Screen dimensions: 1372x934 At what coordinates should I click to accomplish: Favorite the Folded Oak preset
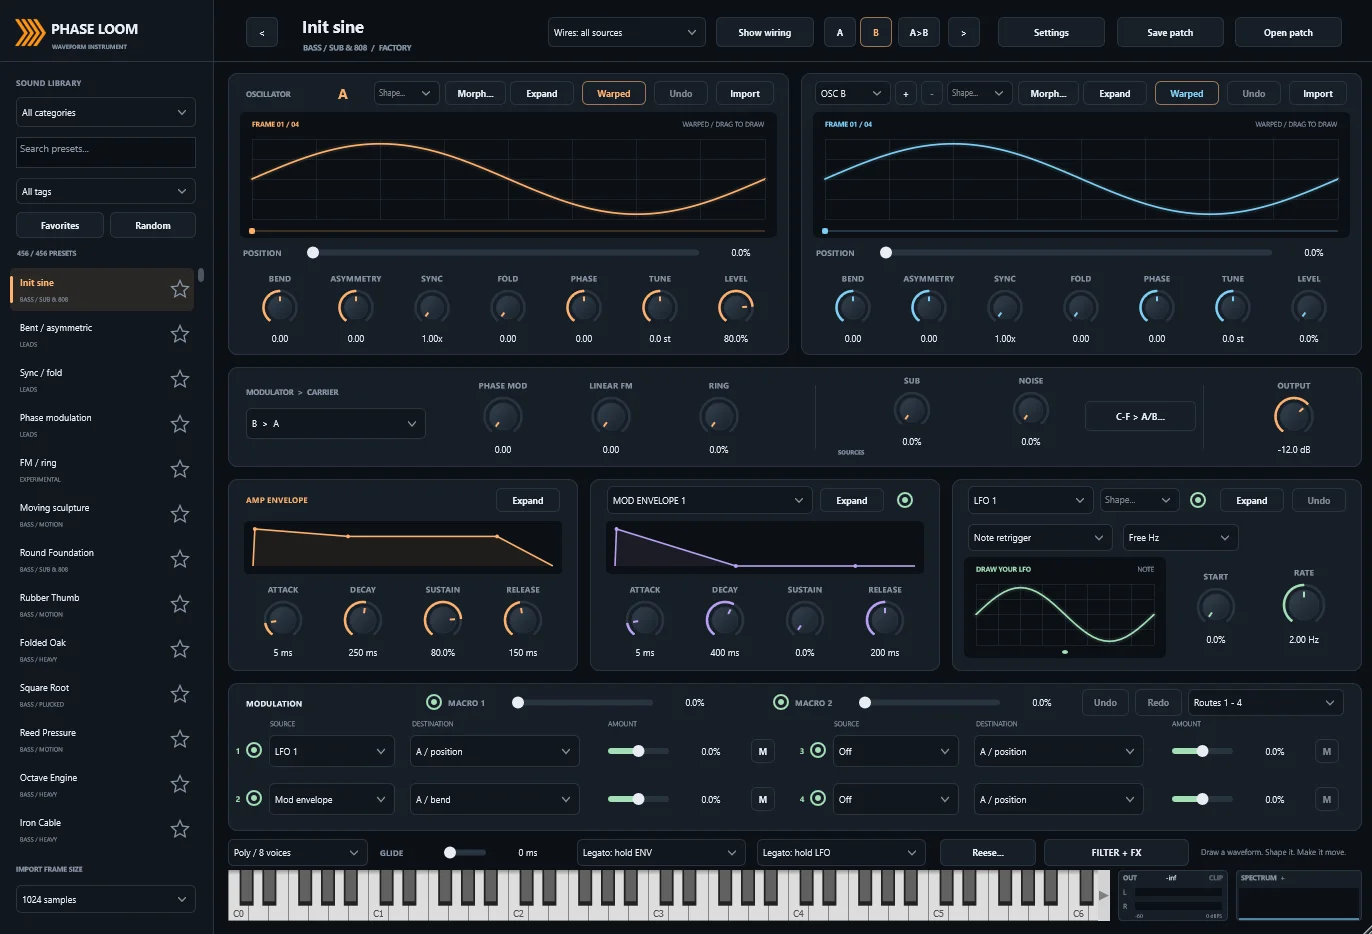(180, 649)
